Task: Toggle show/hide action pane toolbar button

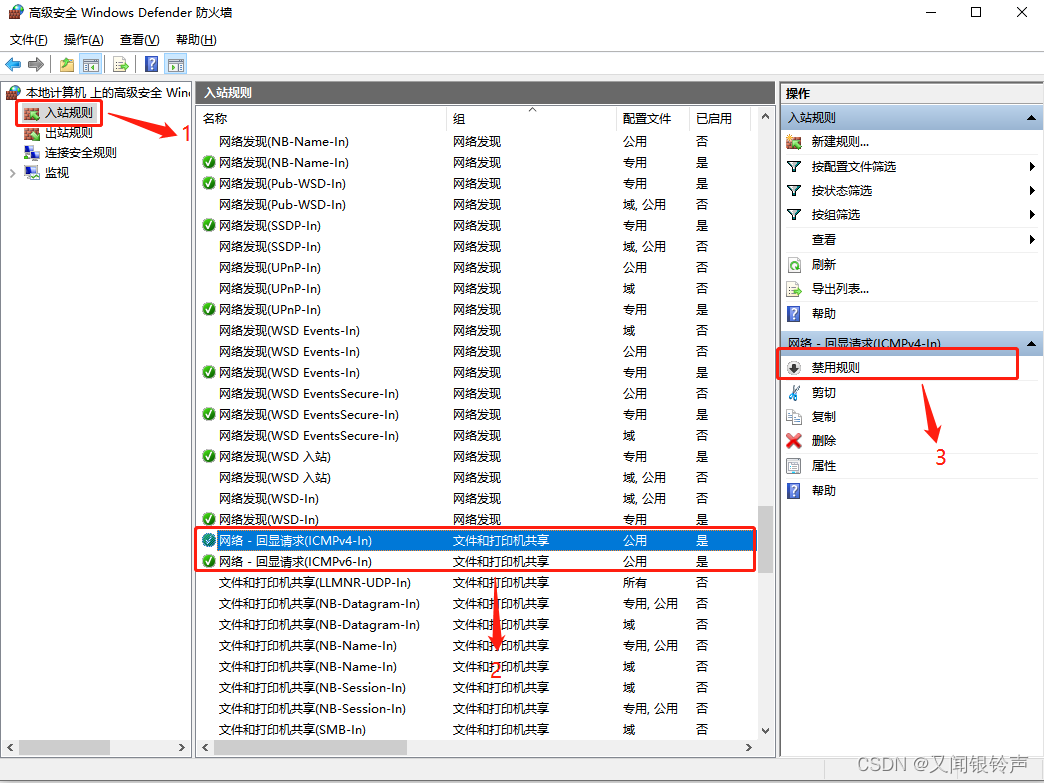Action: pos(176,65)
